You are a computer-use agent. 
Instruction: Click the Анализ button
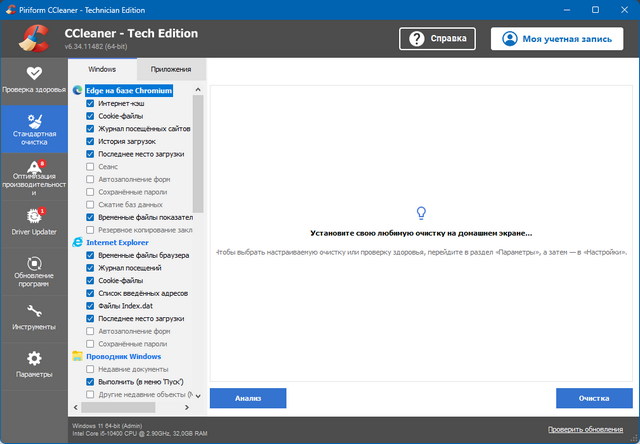point(247,398)
